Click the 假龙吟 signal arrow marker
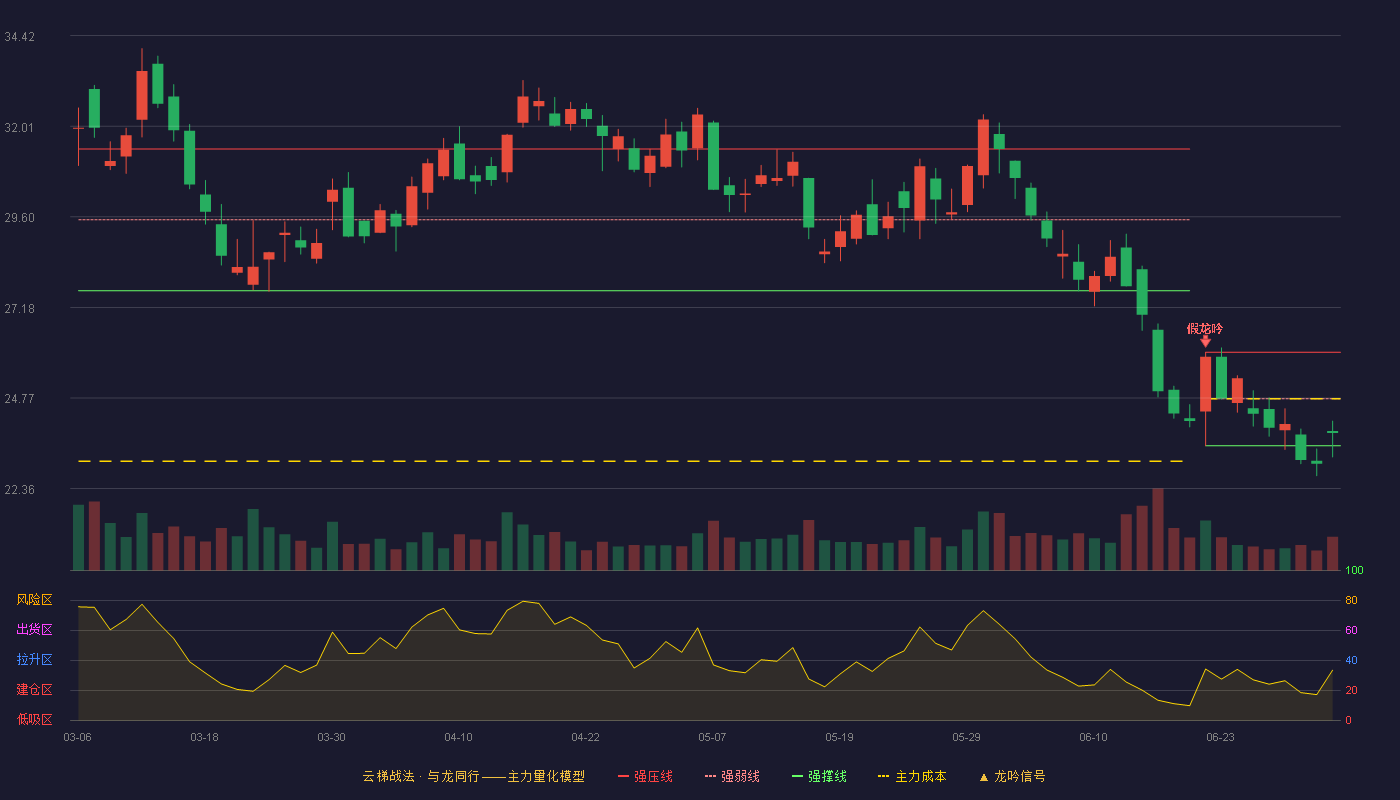 click(1205, 342)
